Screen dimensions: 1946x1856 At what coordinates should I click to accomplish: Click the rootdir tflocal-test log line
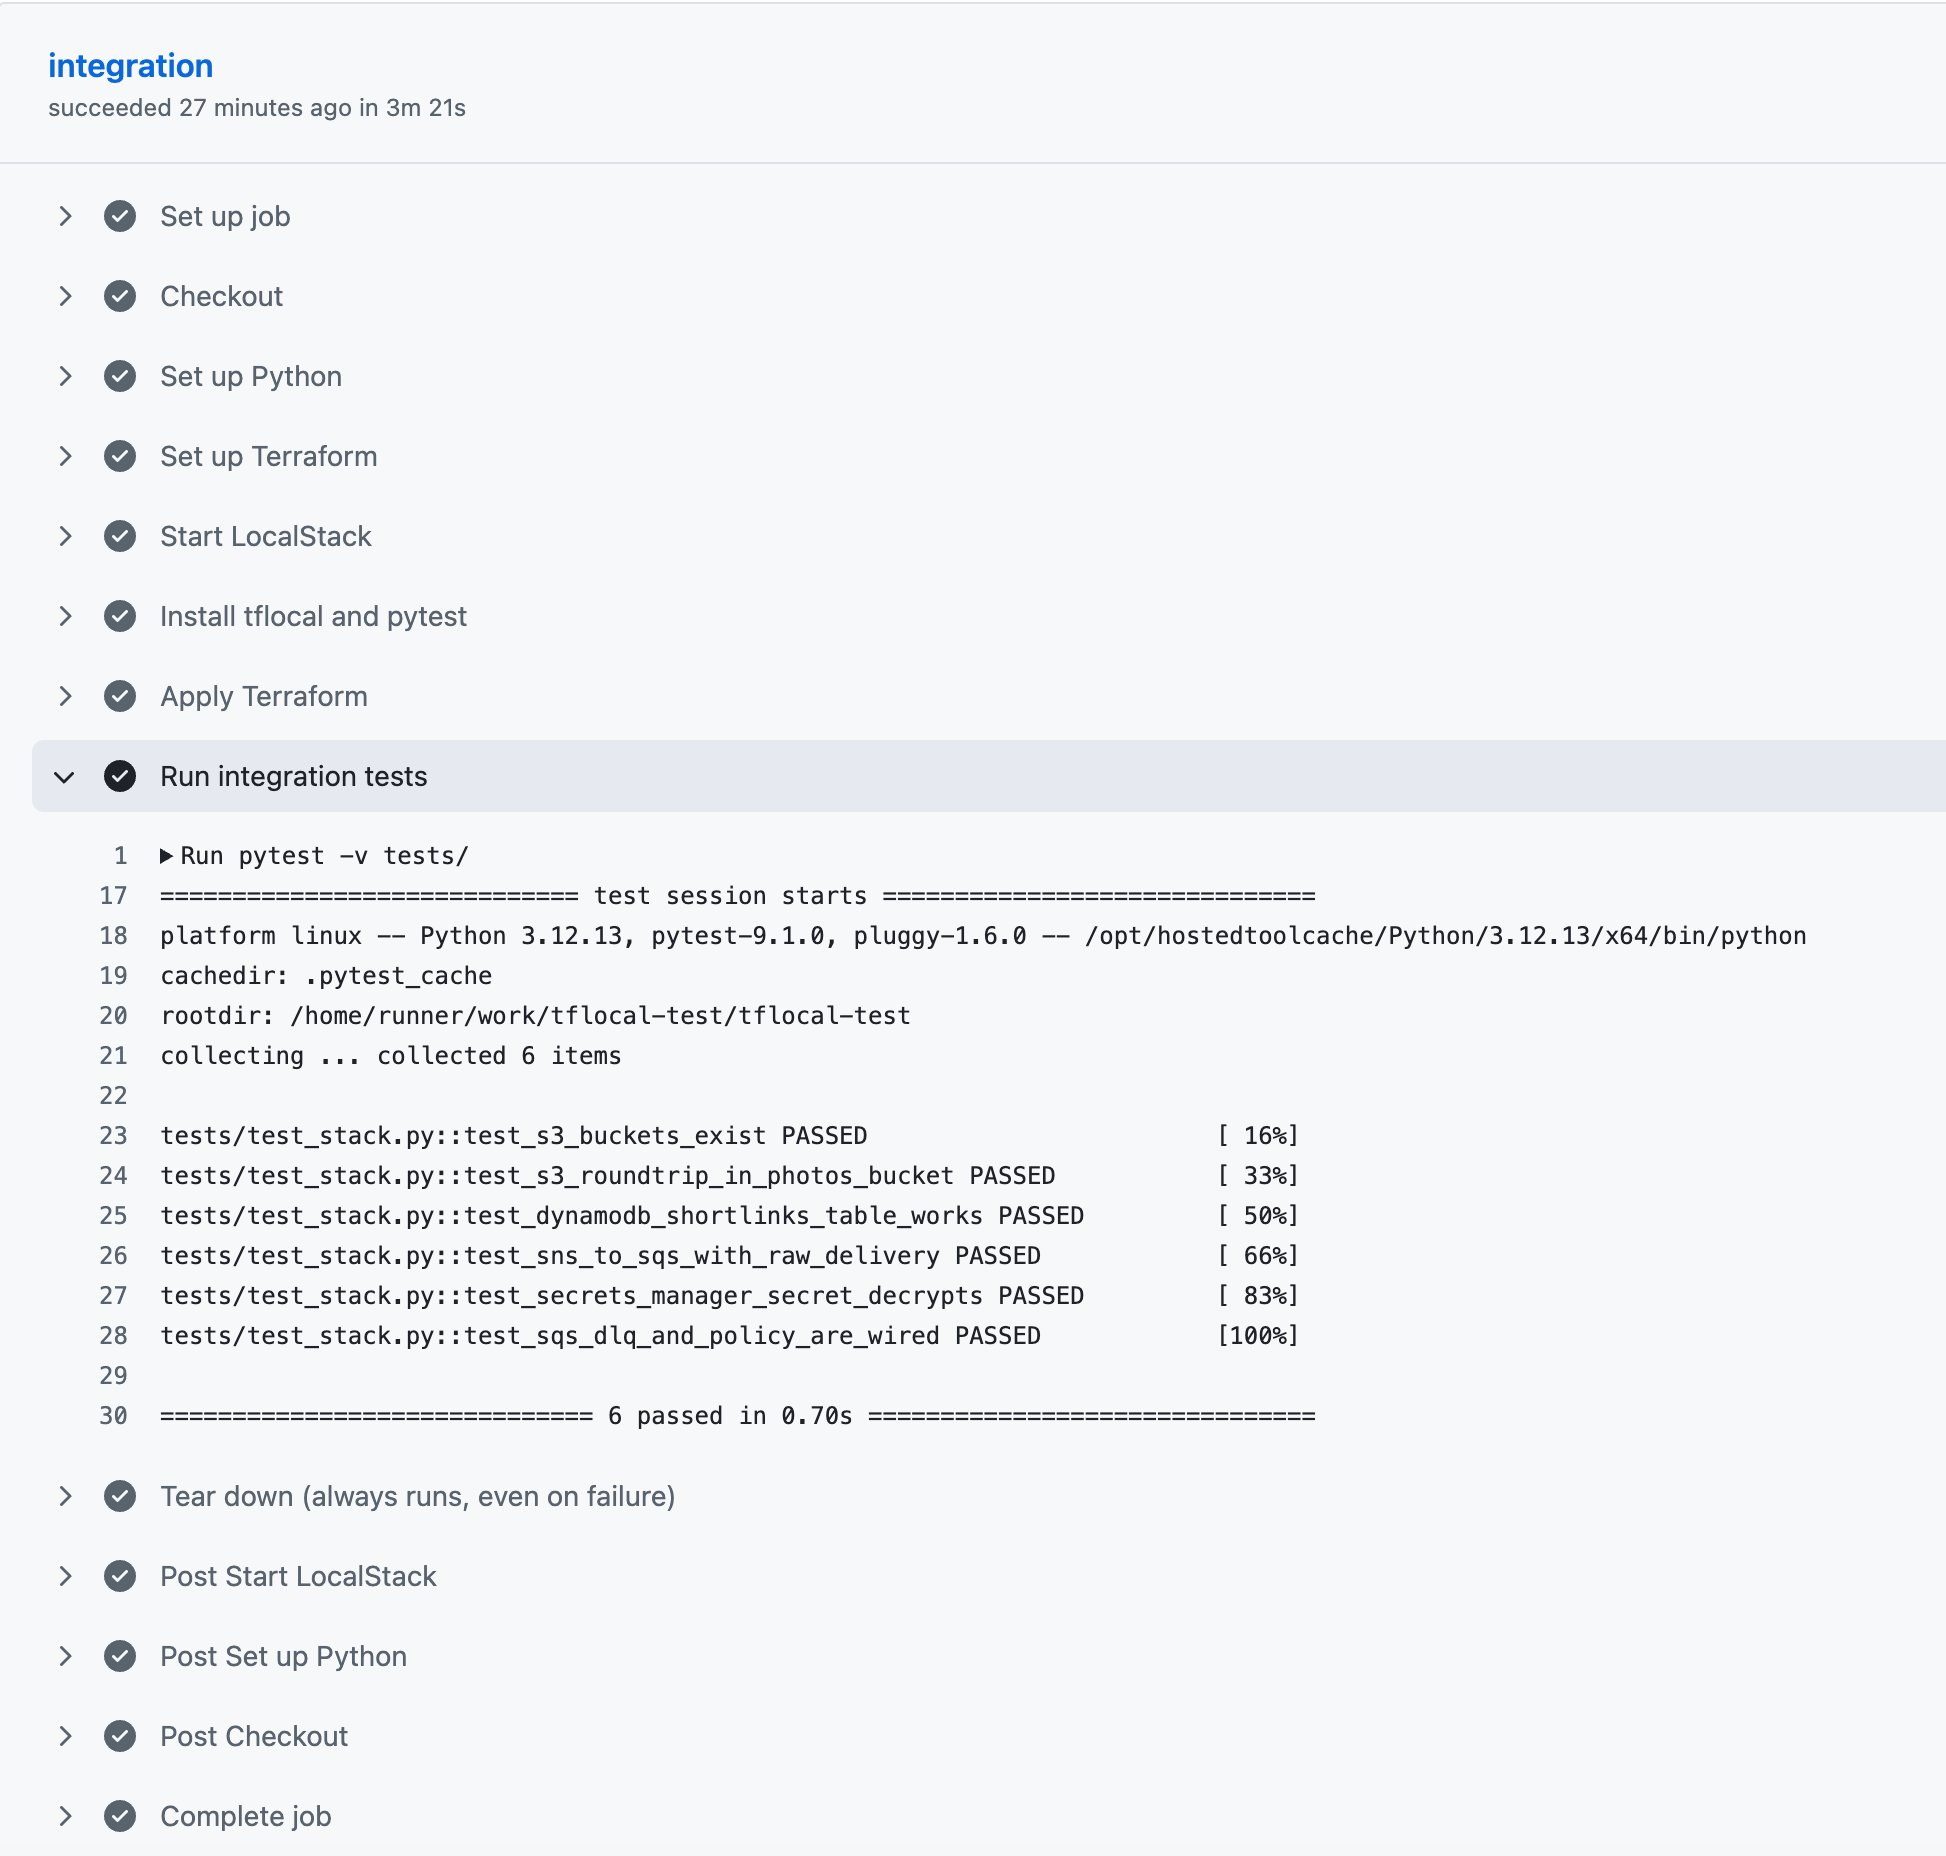coord(535,1016)
